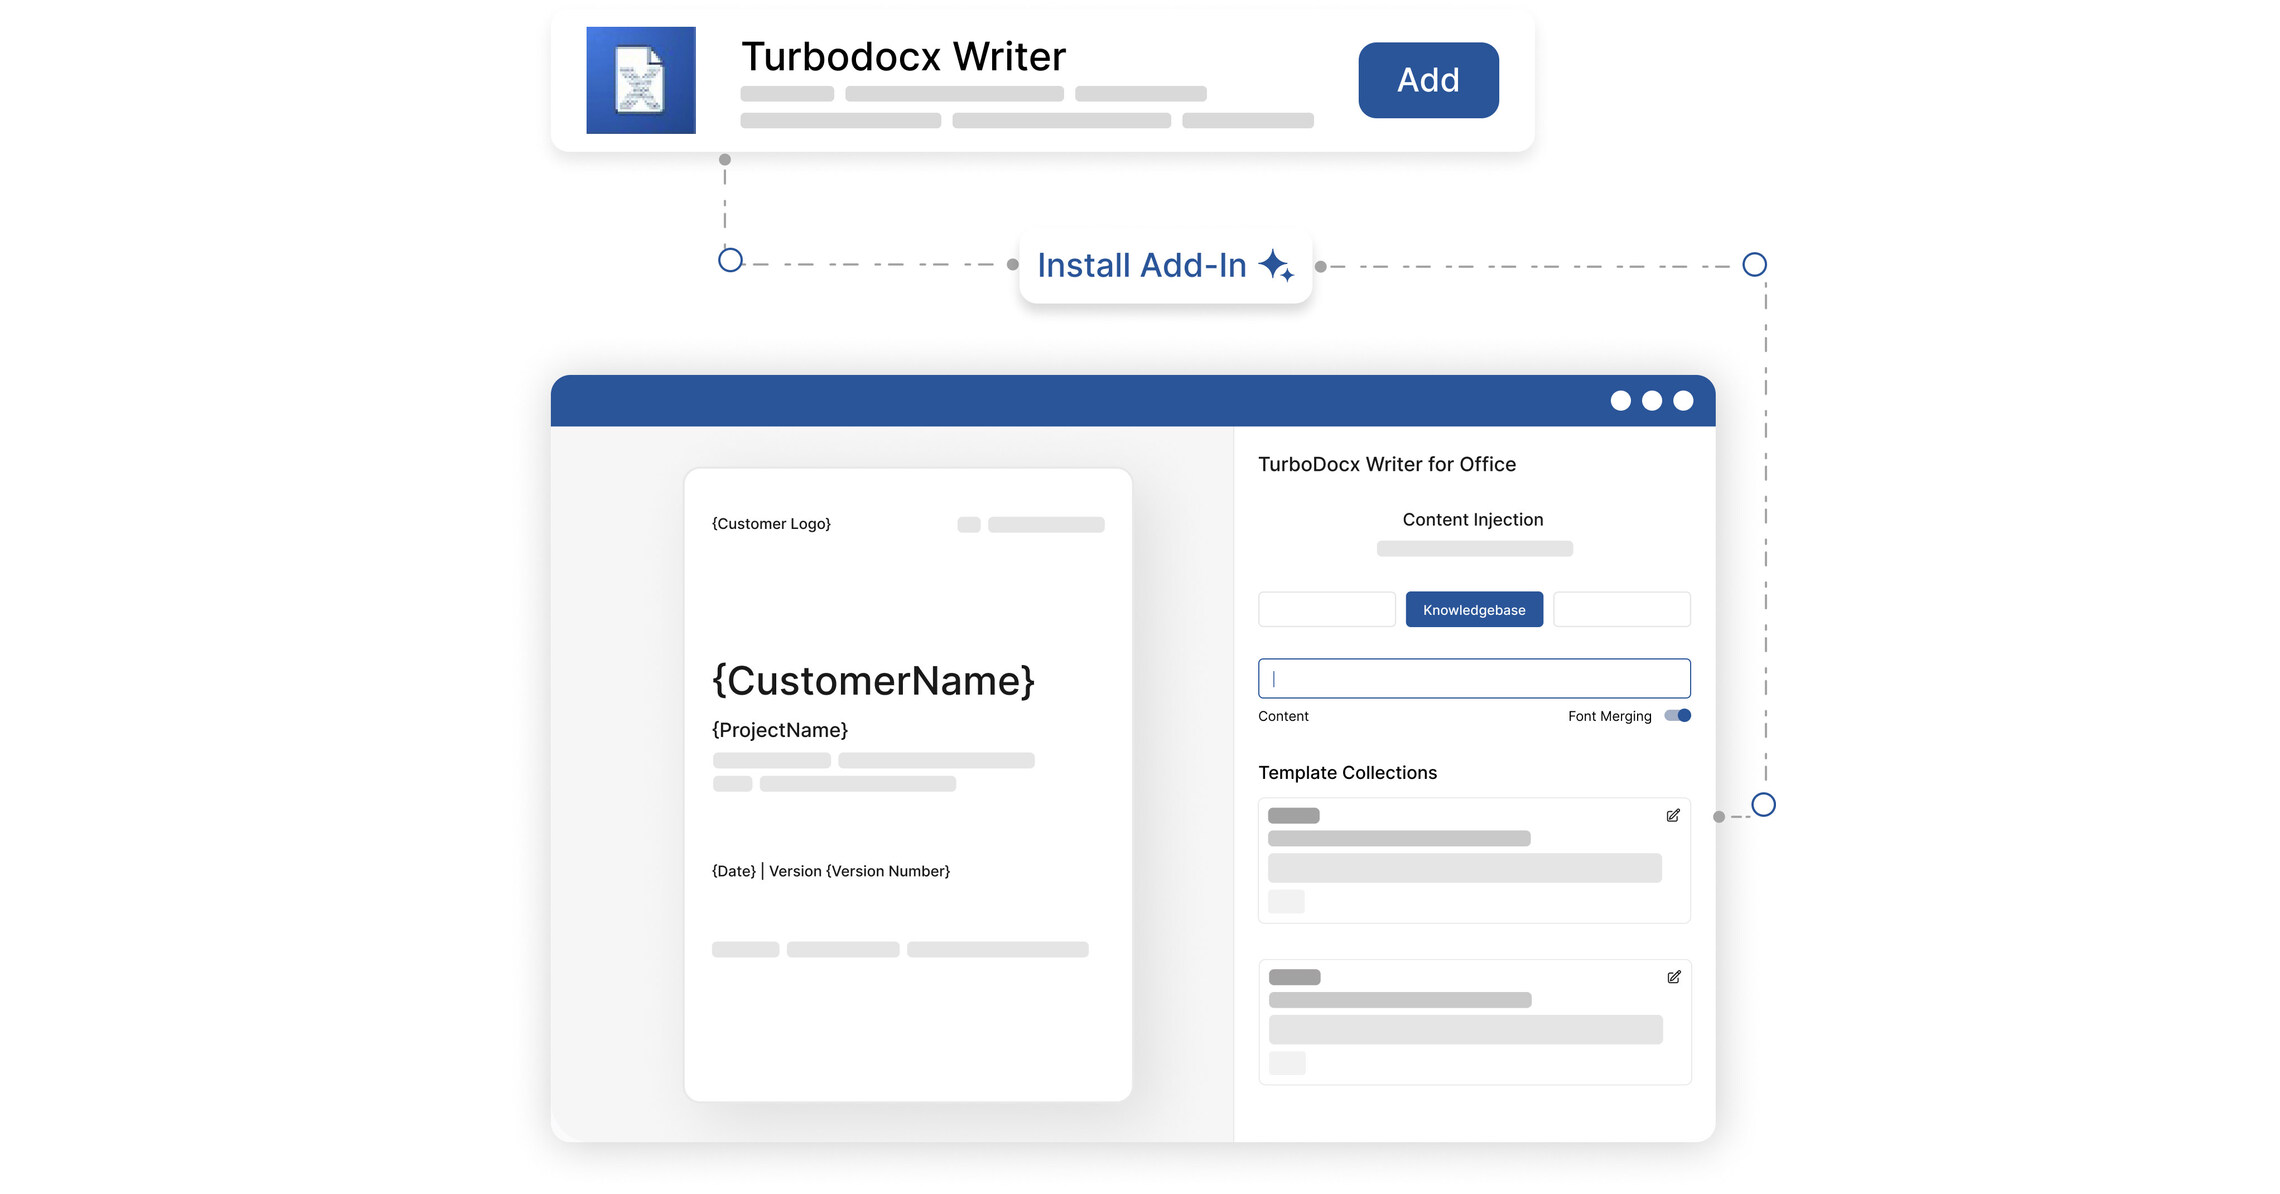Toggle the Font Merging switch
This screenshot has width=2280, height=1194.
[1676, 716]
